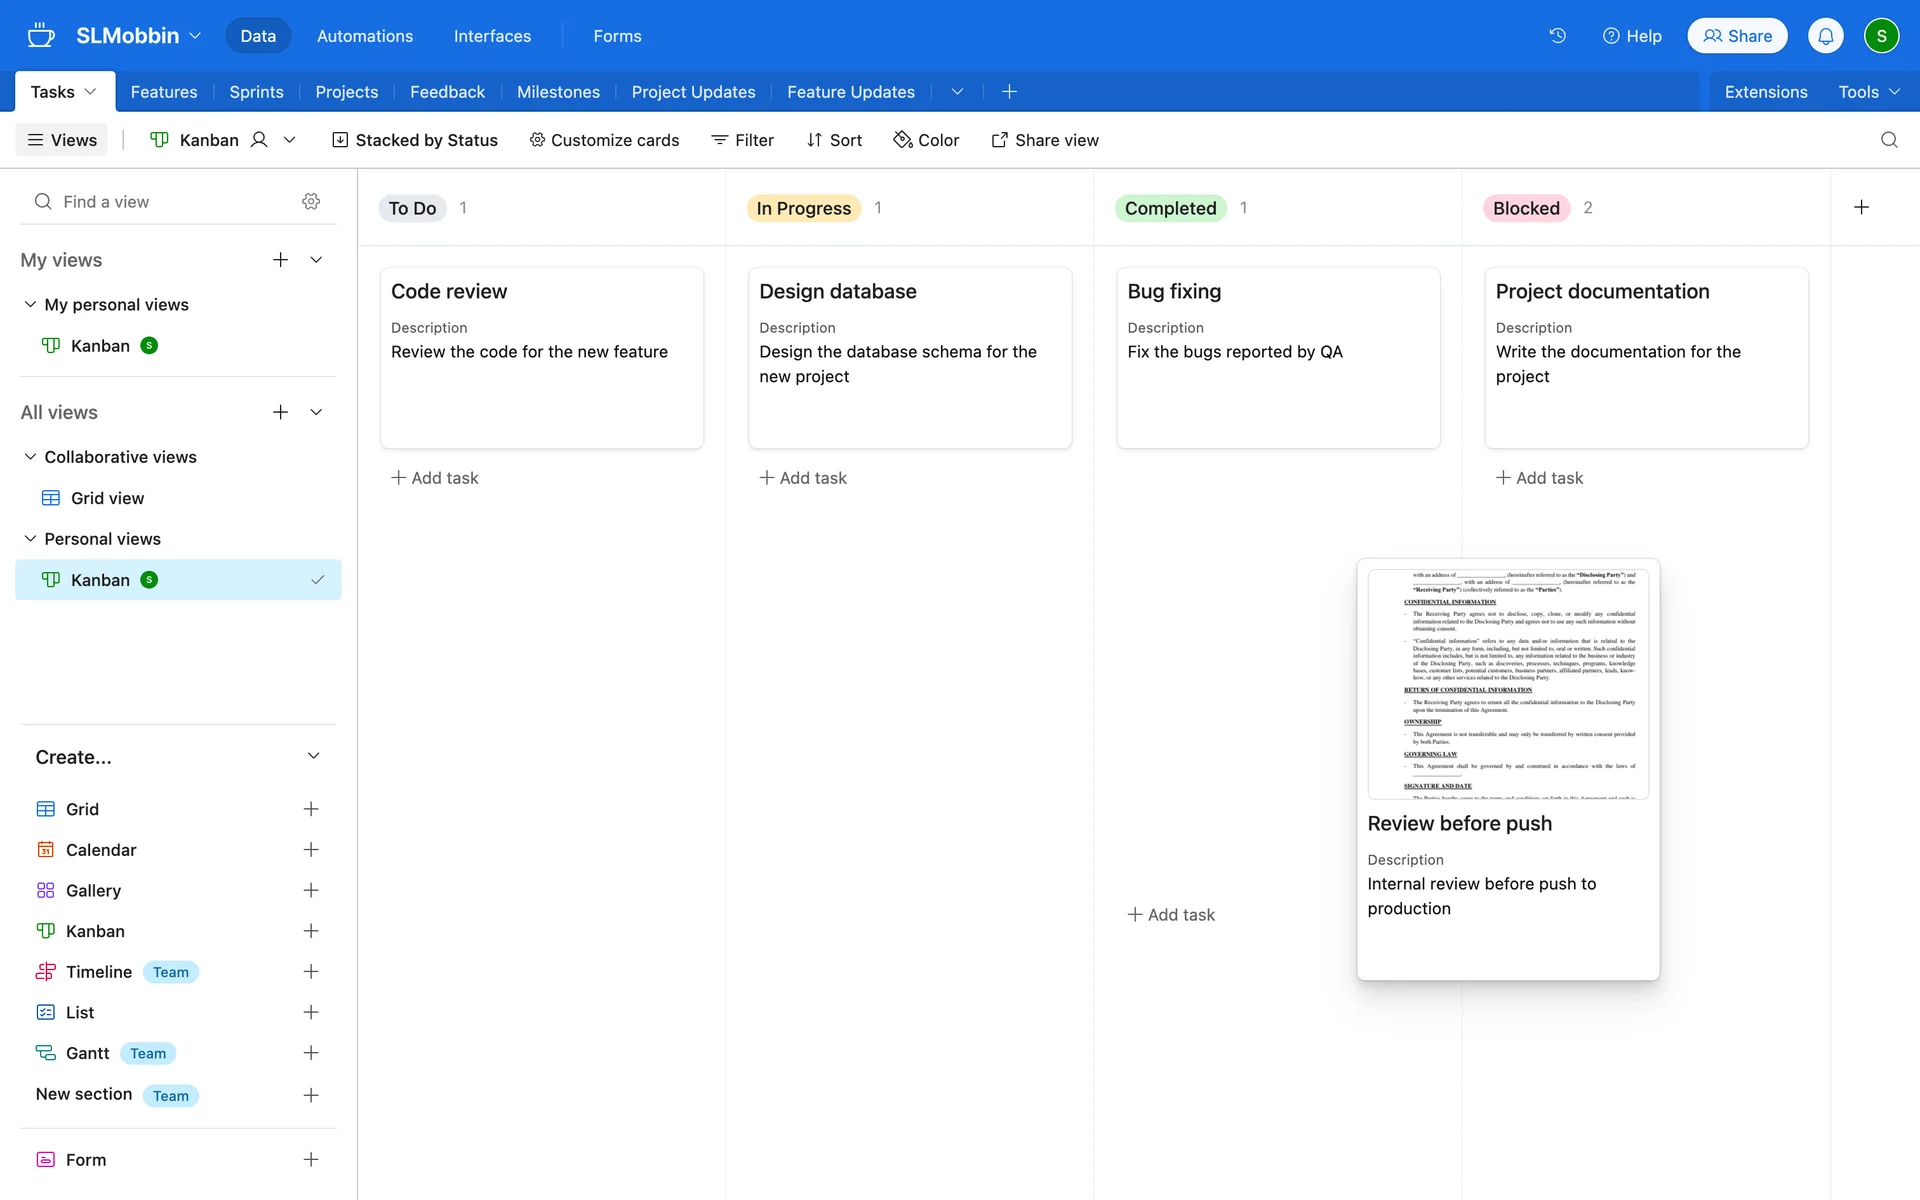Collapse the Create section chevron
This screenshot has height=1200, width=1920.
point(313,757)
